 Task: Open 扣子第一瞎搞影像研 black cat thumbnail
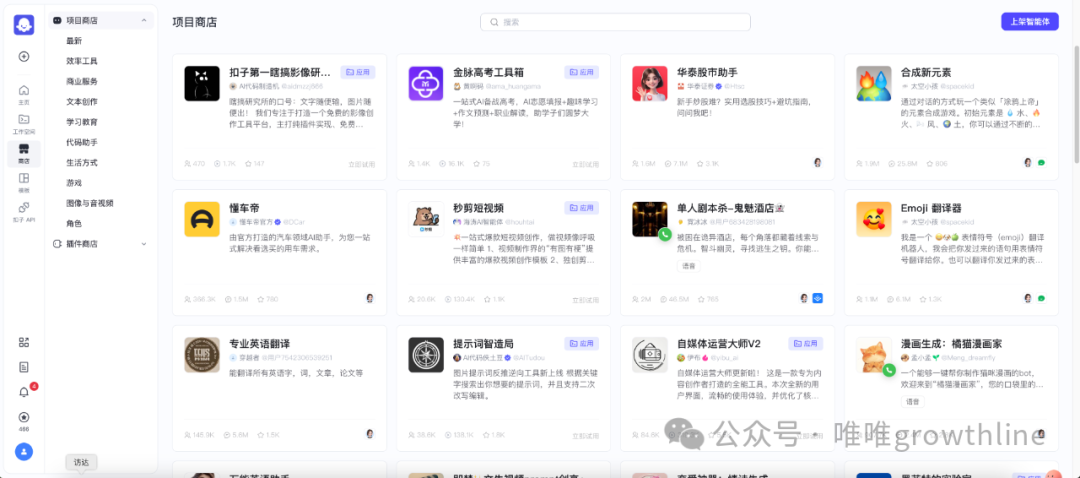202,83
